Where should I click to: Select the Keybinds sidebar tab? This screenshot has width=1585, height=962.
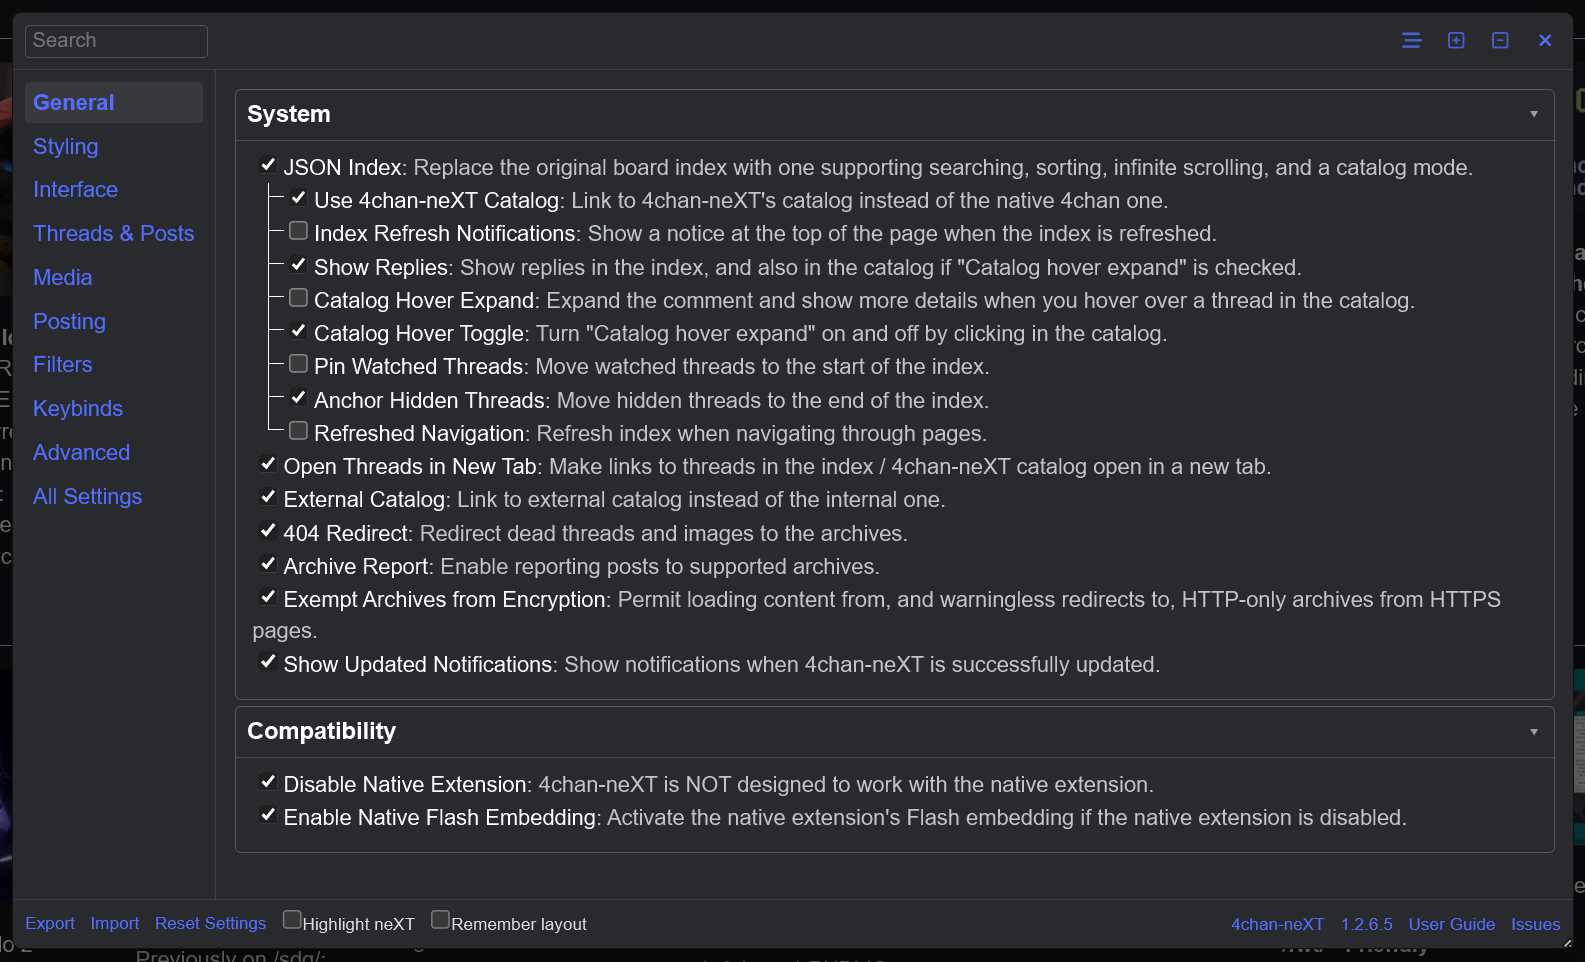tap(78, 408)
